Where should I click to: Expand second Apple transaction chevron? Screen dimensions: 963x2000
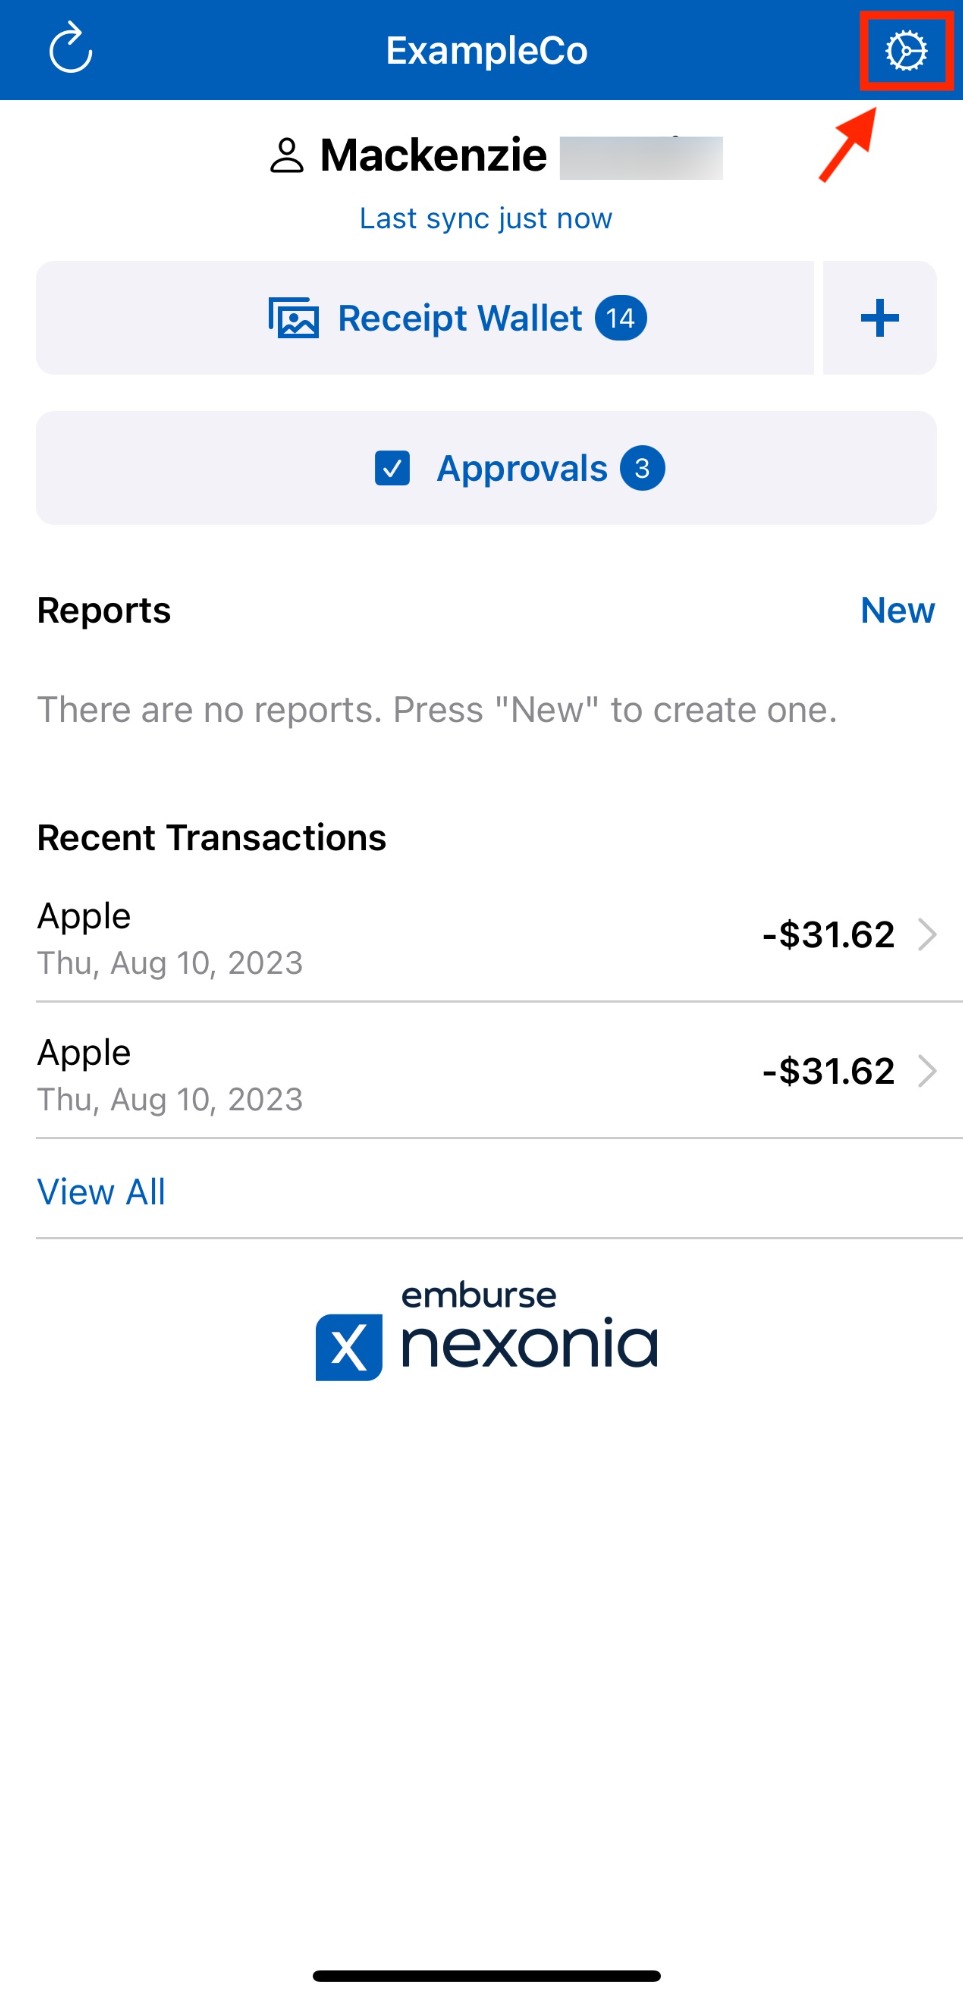click(x=927, y=1071)
